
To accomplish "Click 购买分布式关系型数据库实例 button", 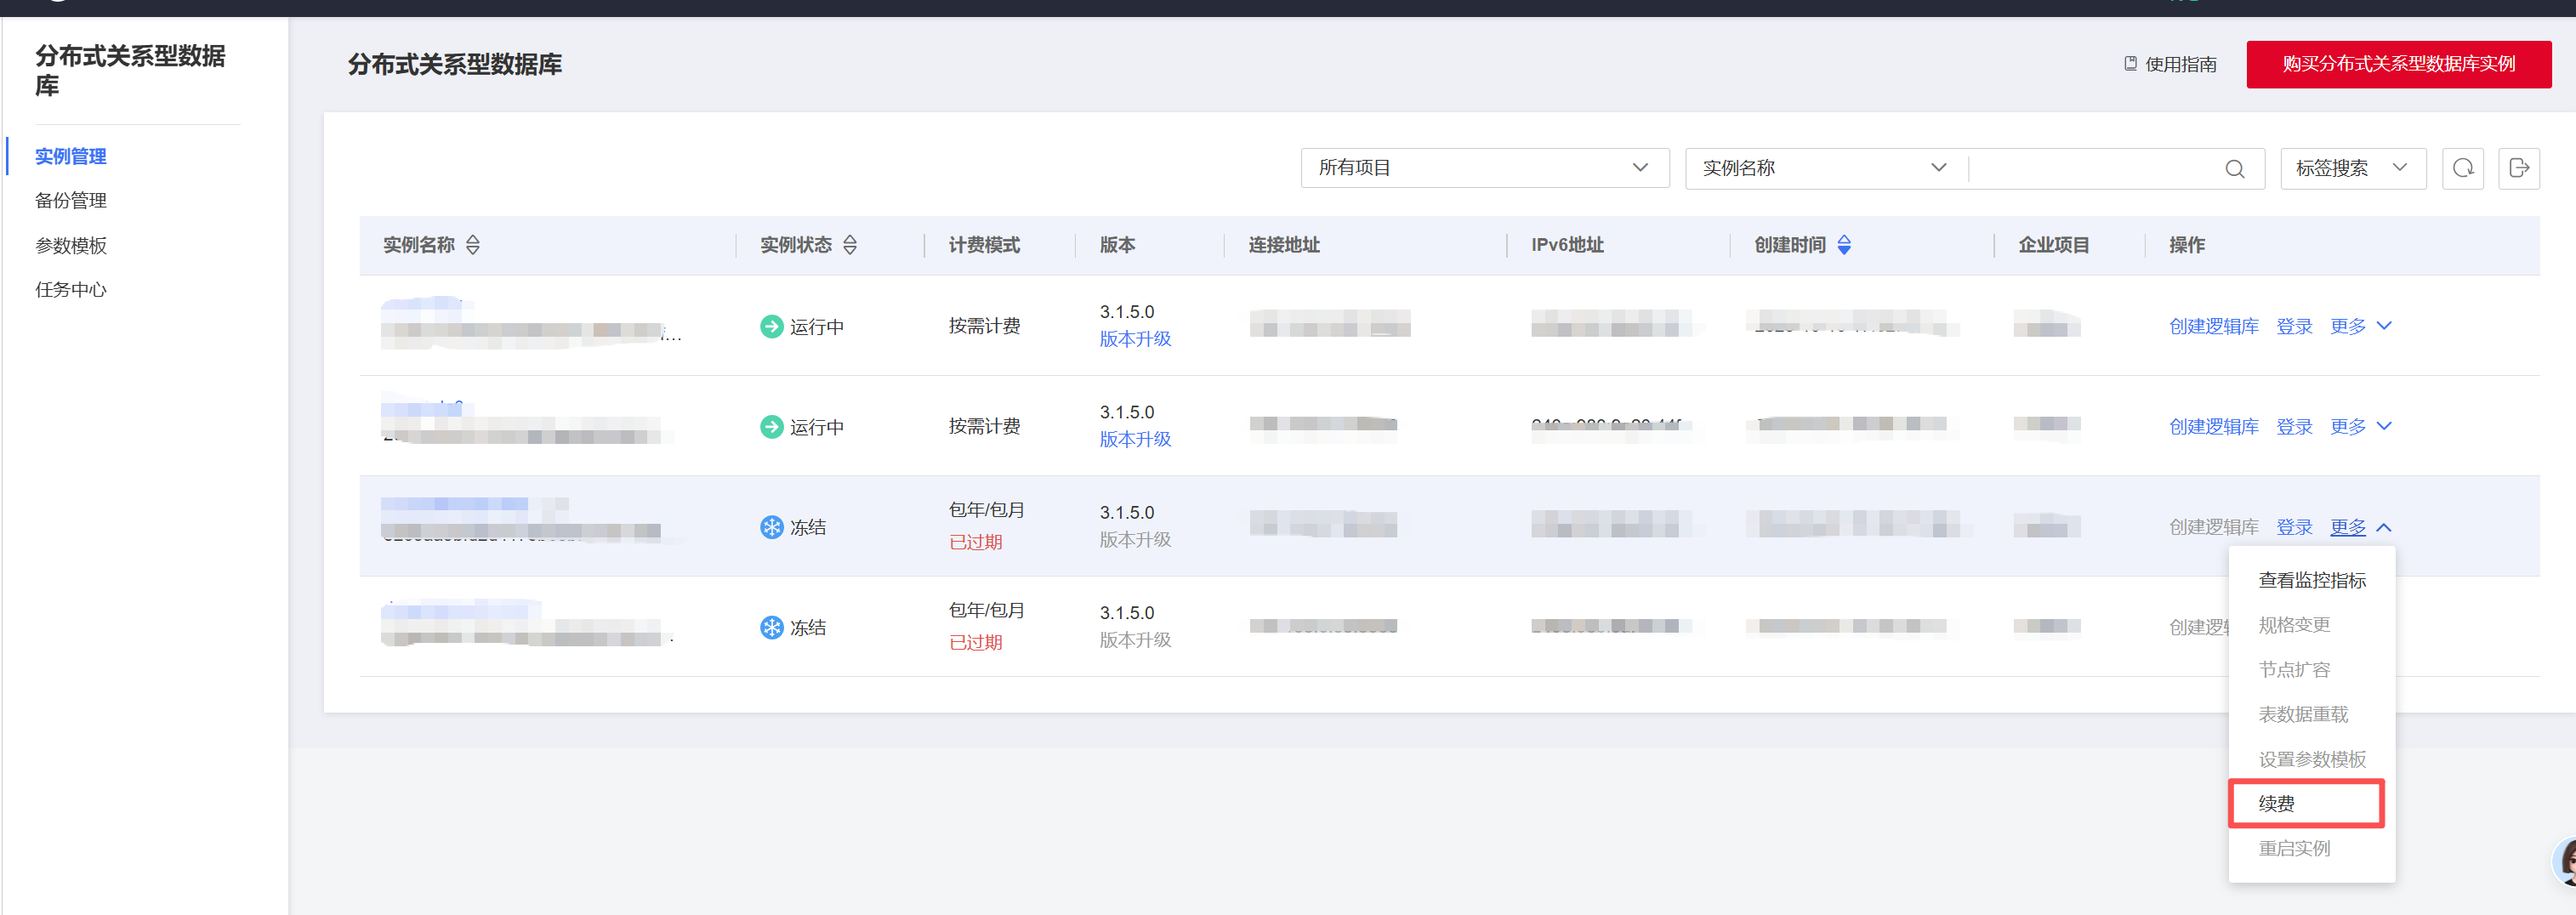I will point(2398,64).
